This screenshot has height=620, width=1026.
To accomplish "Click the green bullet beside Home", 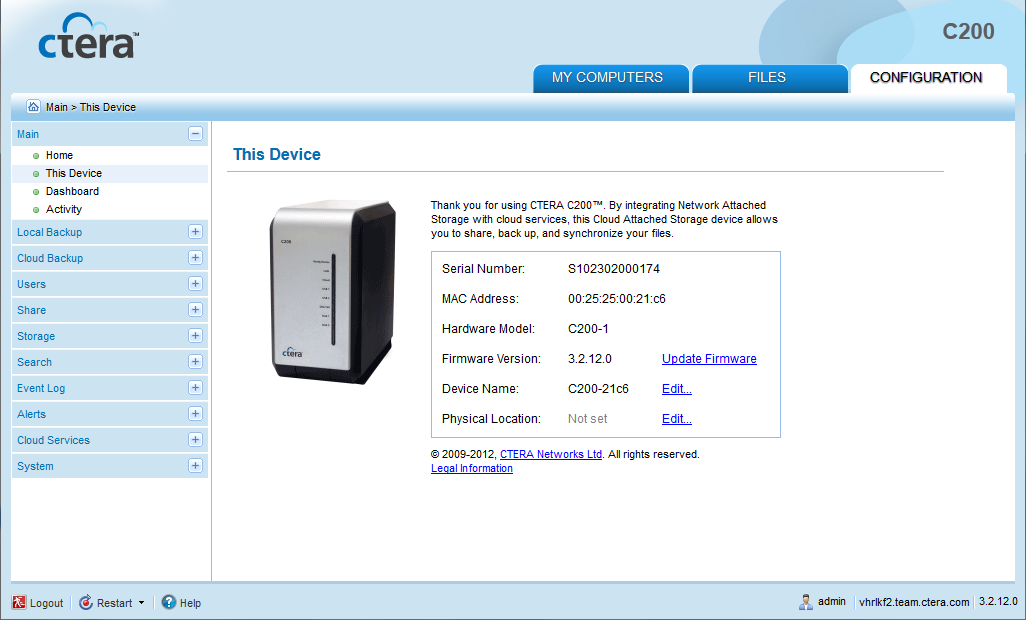I will tap(36, 156).
